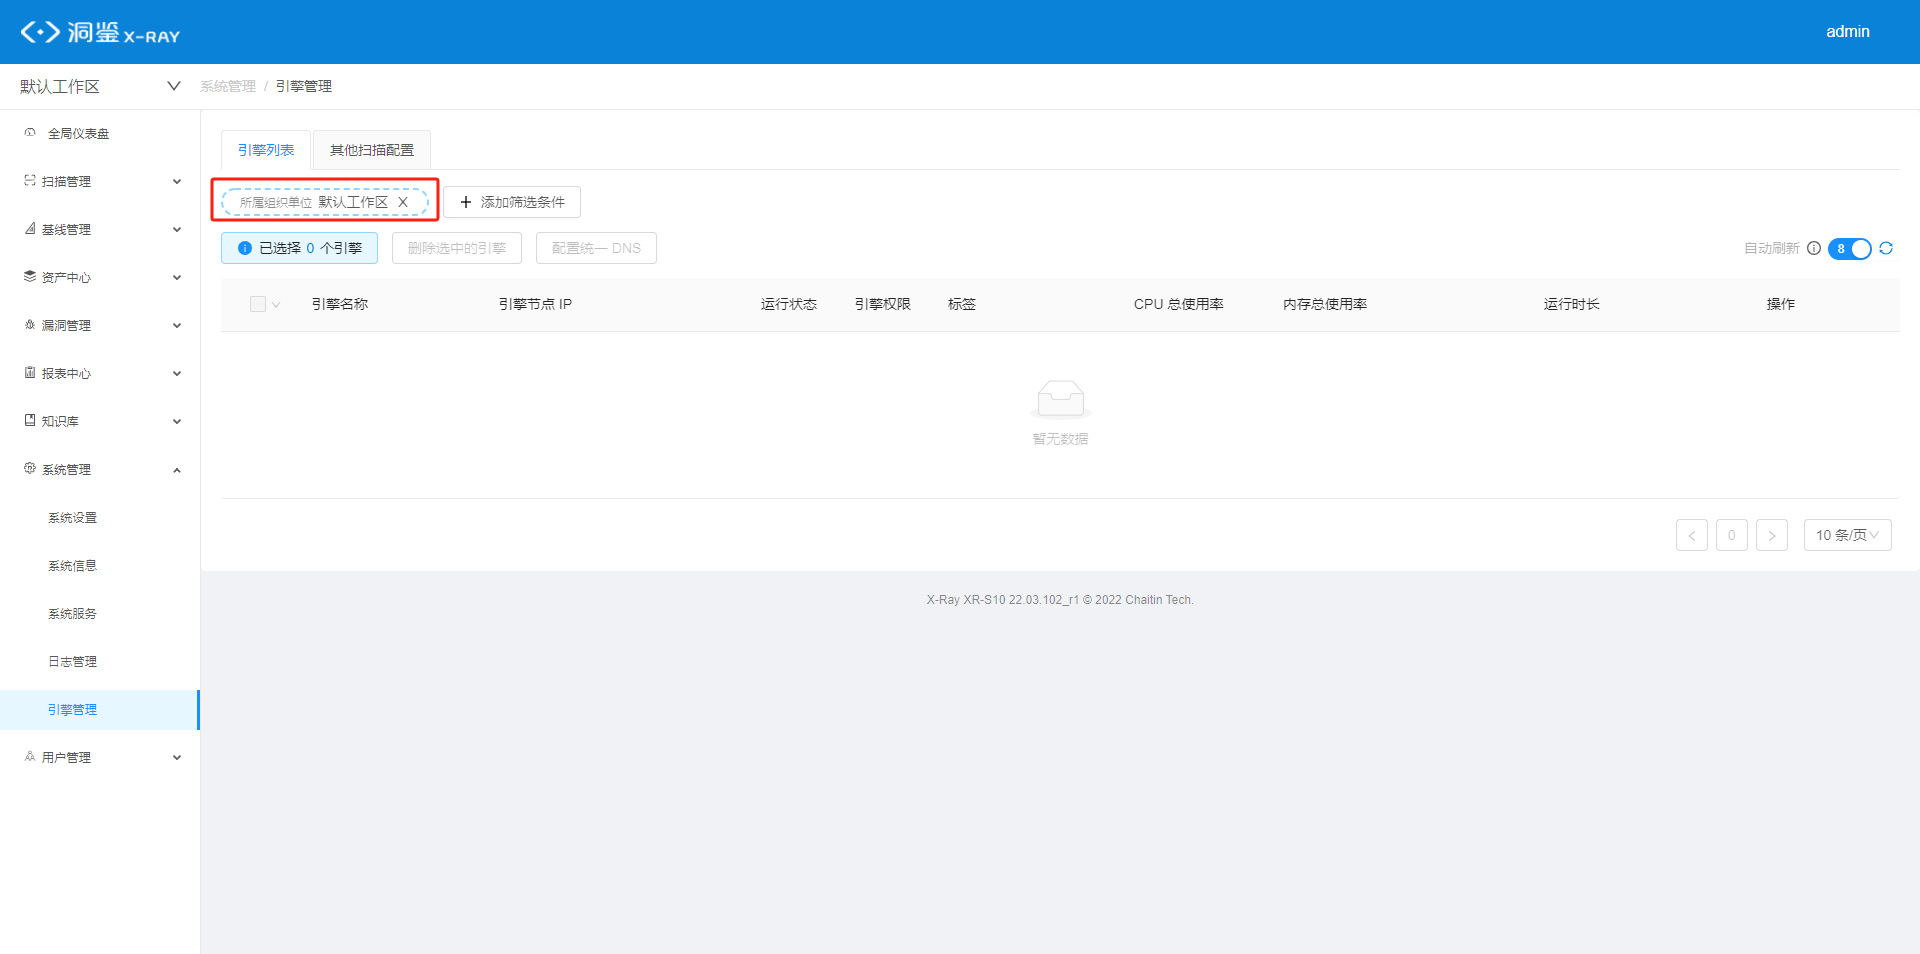Screen dimensions: 1920x954
Task: Click the asset center sidebar icon
Action: [30, 277]
